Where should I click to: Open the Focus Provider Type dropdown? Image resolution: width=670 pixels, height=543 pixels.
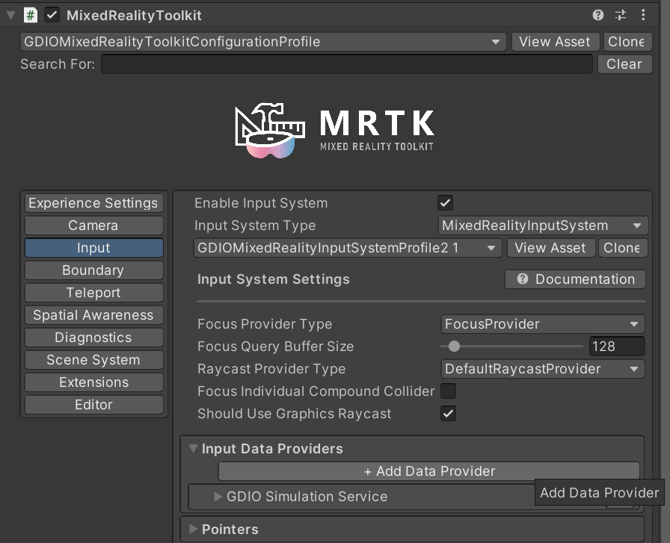tap(544, 324)
